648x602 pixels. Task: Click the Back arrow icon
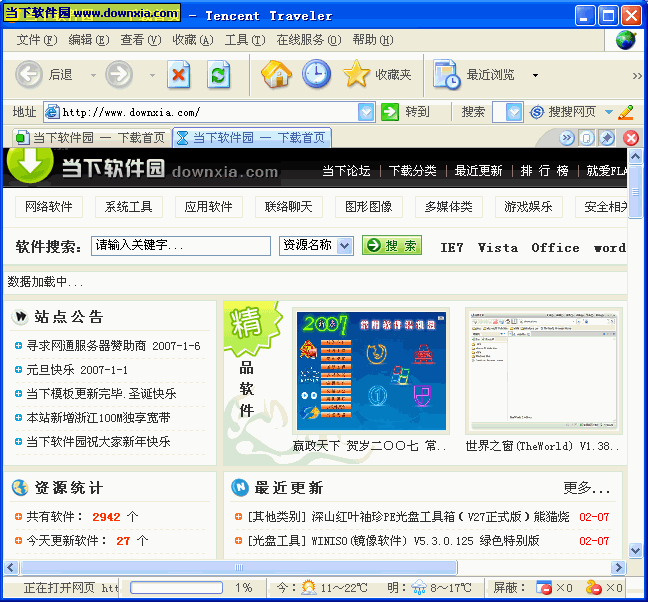coord(29,75)
